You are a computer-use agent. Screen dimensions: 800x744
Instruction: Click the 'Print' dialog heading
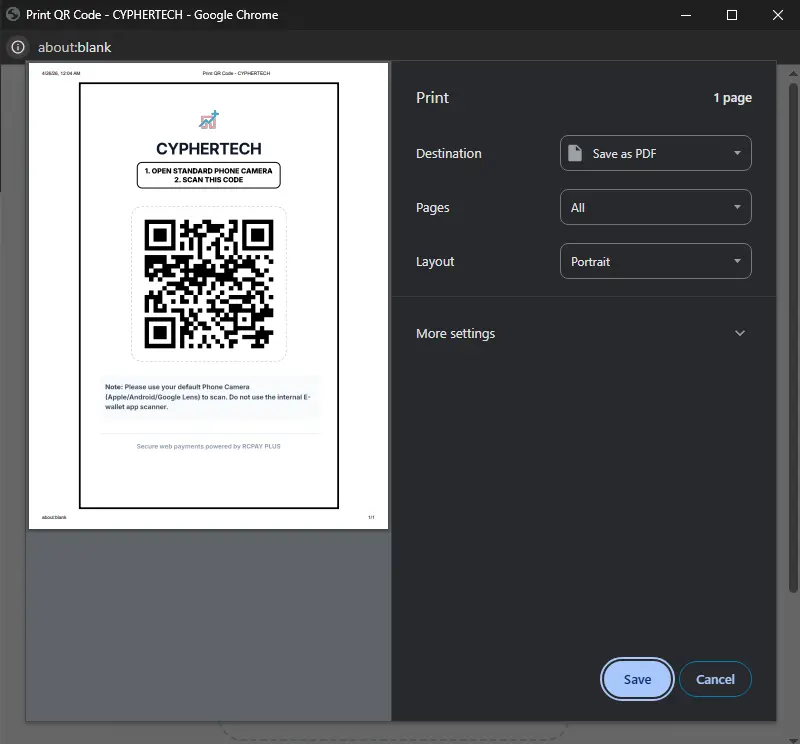432,97
